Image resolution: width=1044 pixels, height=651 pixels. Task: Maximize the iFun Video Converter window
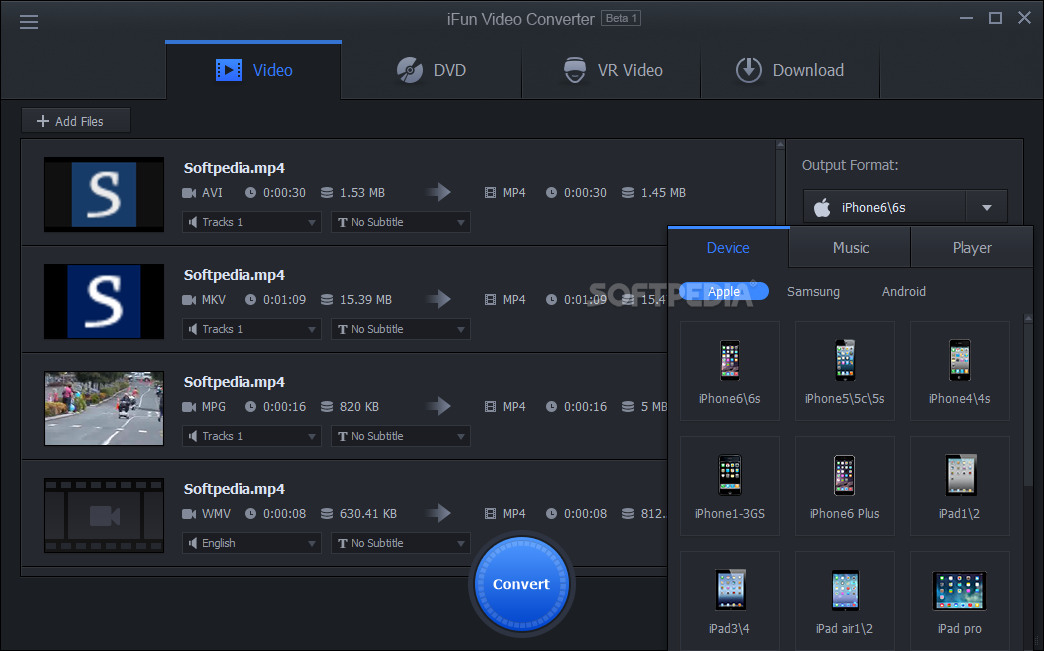(995, 18)
